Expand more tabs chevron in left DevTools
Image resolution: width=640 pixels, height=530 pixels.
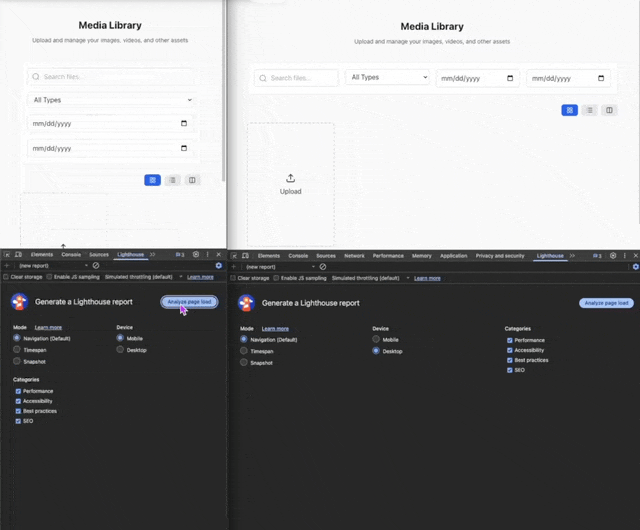[x=153, y=254]
